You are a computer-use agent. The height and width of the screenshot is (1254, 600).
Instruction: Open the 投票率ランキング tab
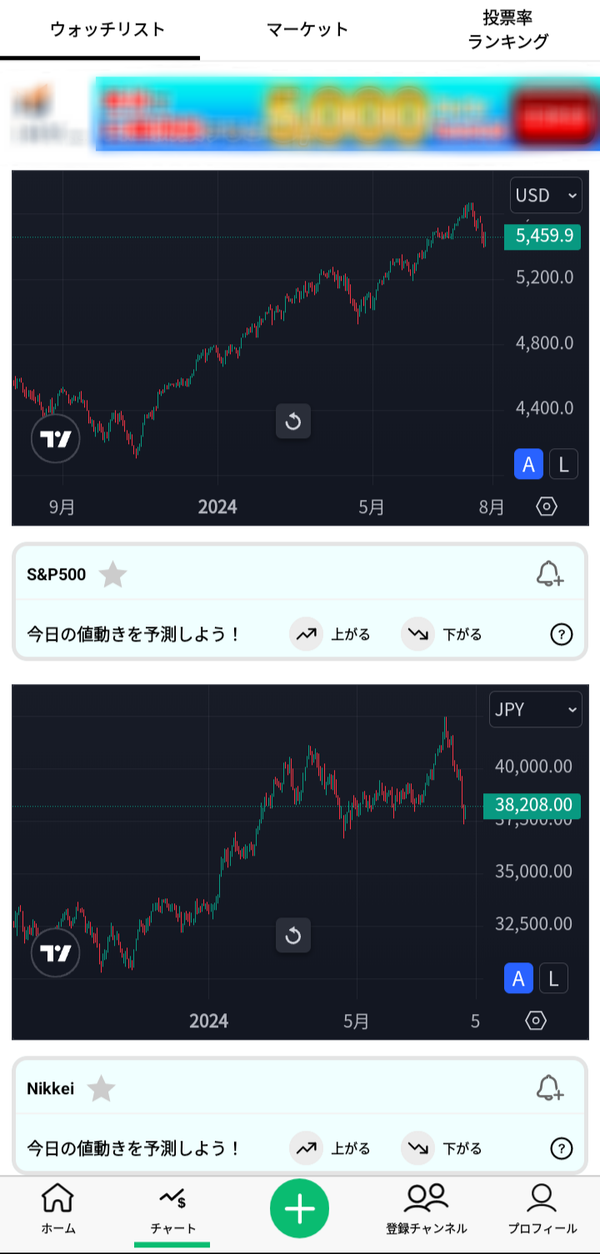pos(508,29)
